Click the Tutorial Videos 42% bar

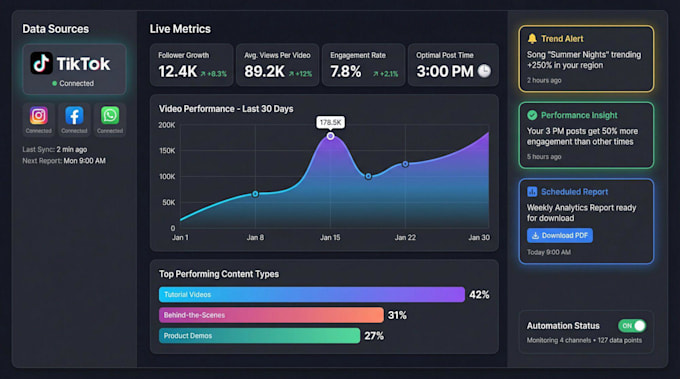(312, 294)
